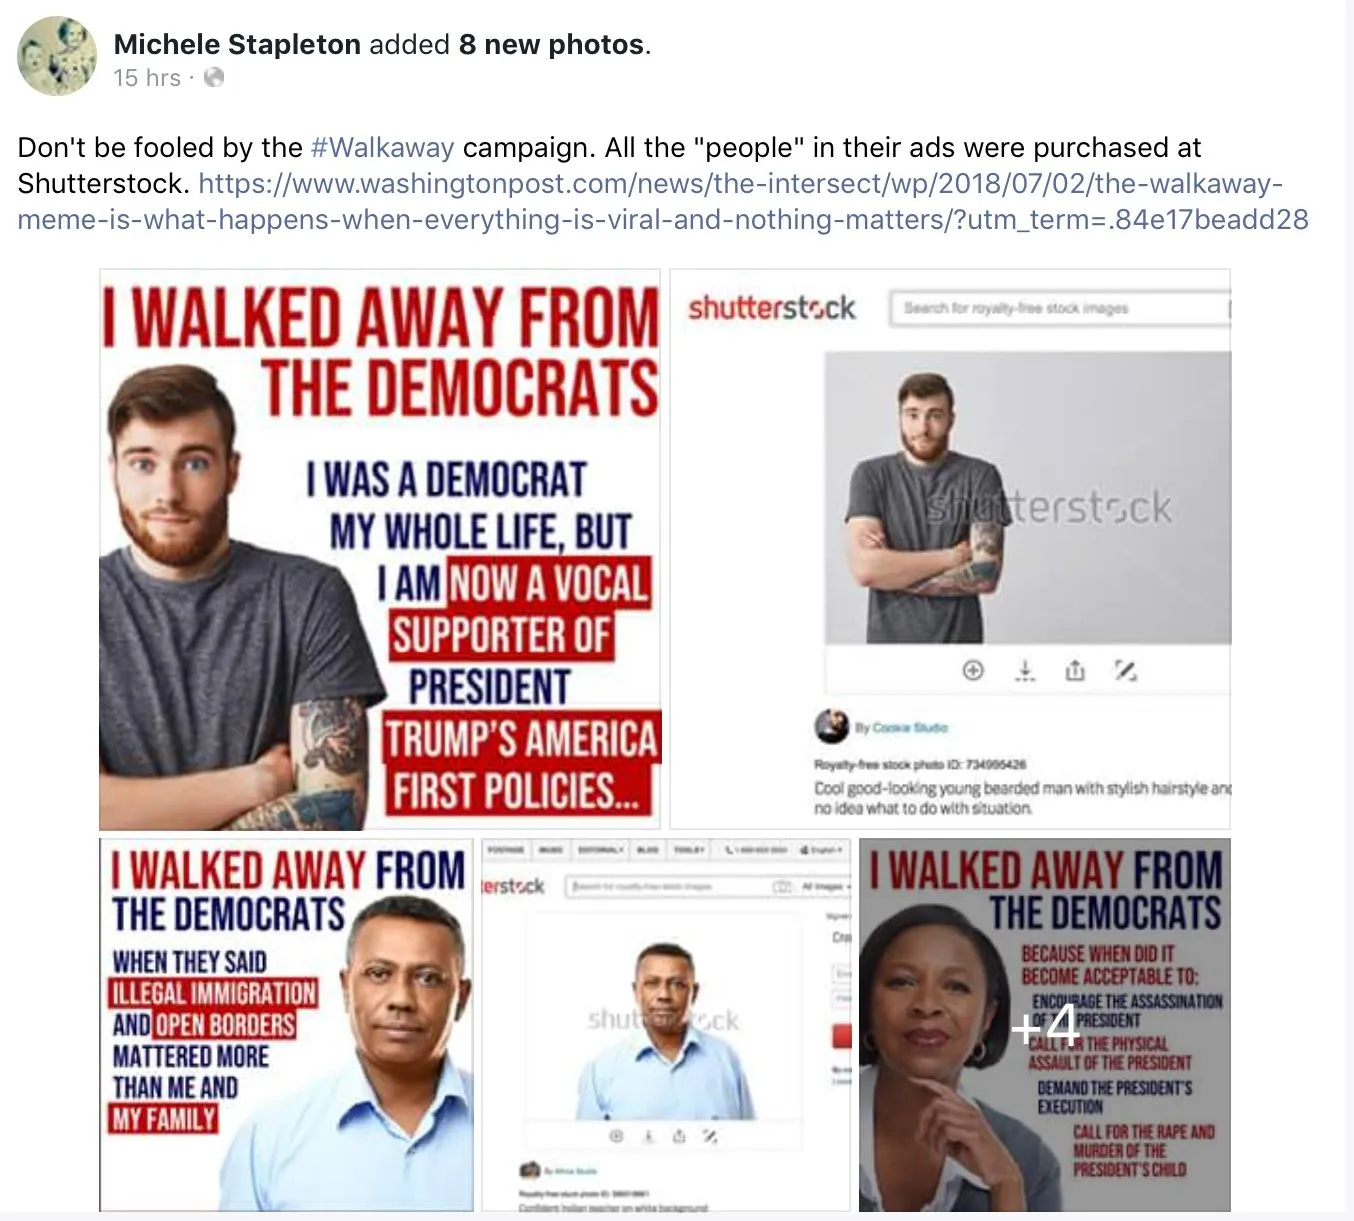Open Michele Stapleton's profile picture
The width and height of the screenshot is (1354, 1221).
57,57
